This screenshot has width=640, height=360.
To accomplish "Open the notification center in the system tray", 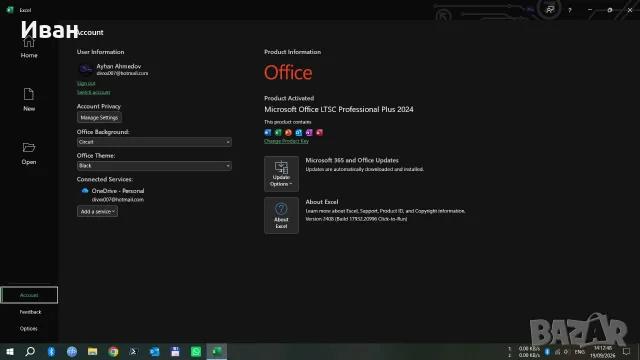I will pyautogui.click(x=627, y=351).
